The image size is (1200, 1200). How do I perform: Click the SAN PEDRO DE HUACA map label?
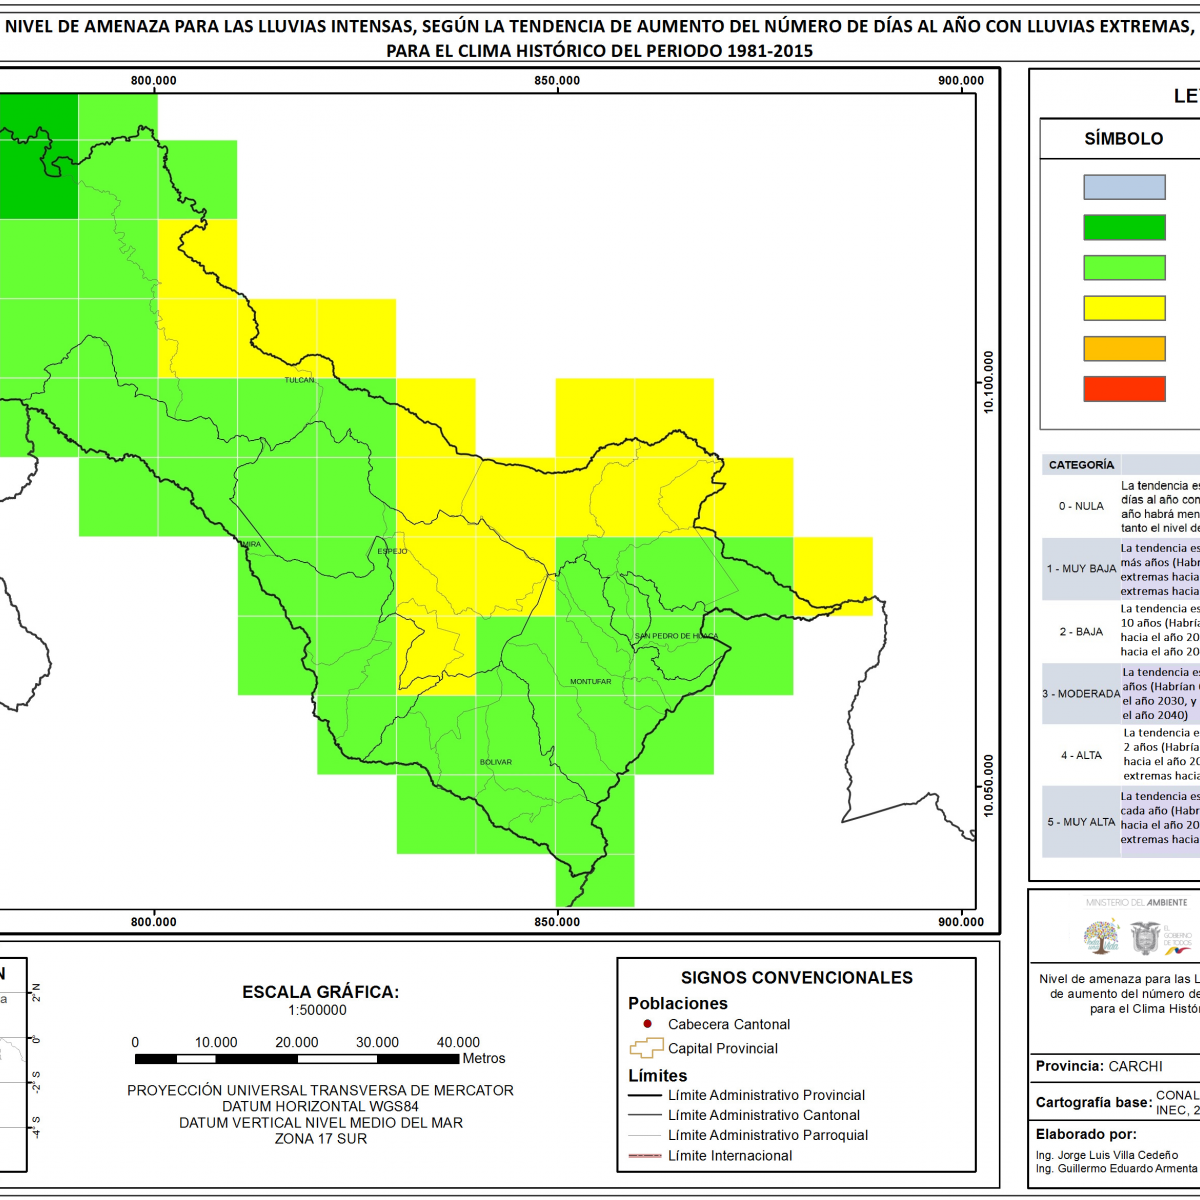click(x=677, y=636)
